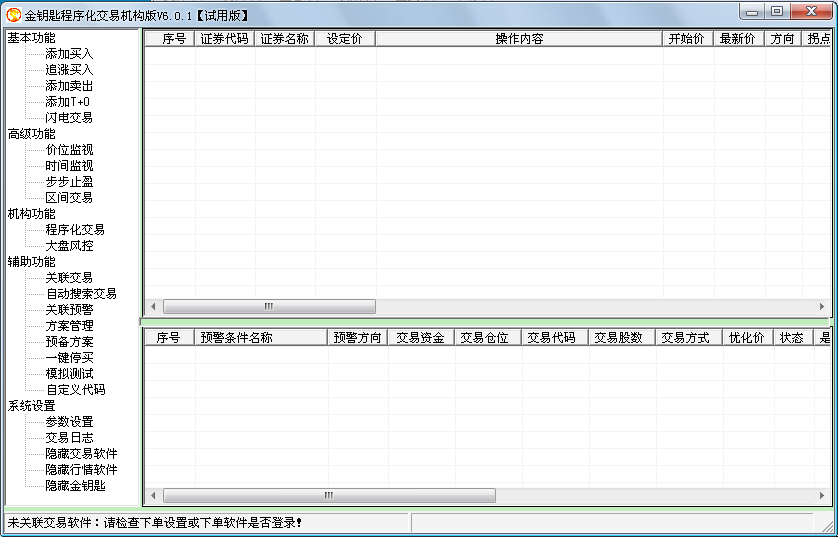Open 区间交易 function
The image size is (838, 537).
(69, 198)
